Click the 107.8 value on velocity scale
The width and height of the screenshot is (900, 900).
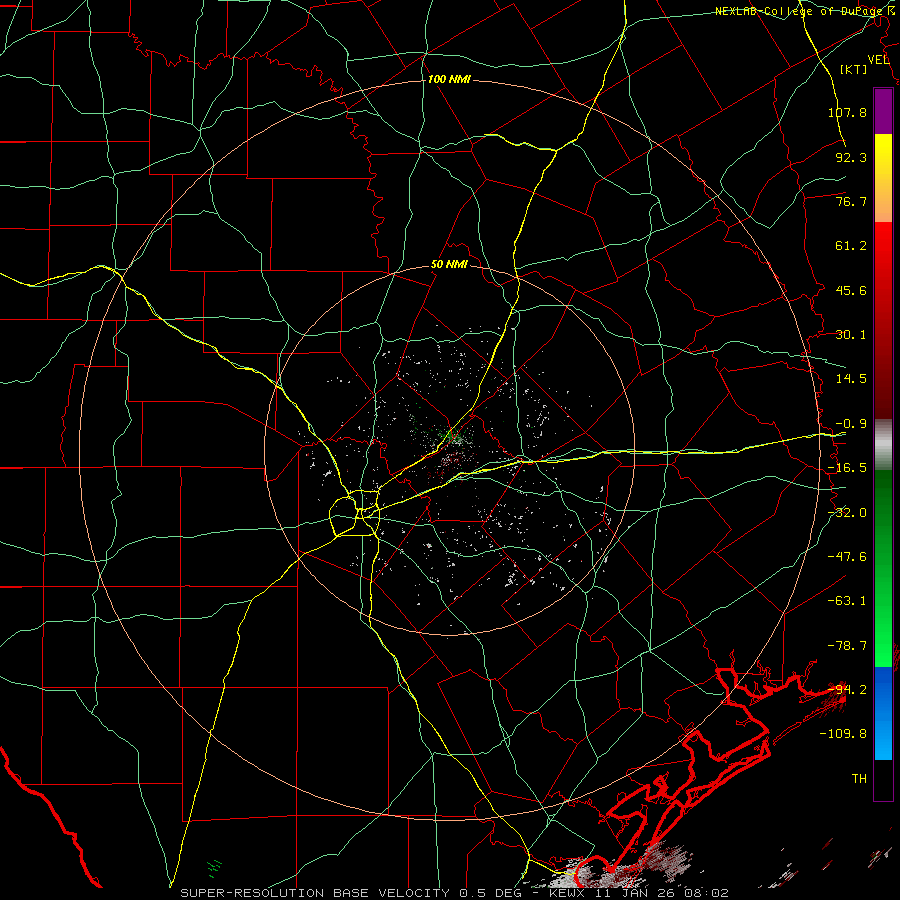click(x=847, y=112)
